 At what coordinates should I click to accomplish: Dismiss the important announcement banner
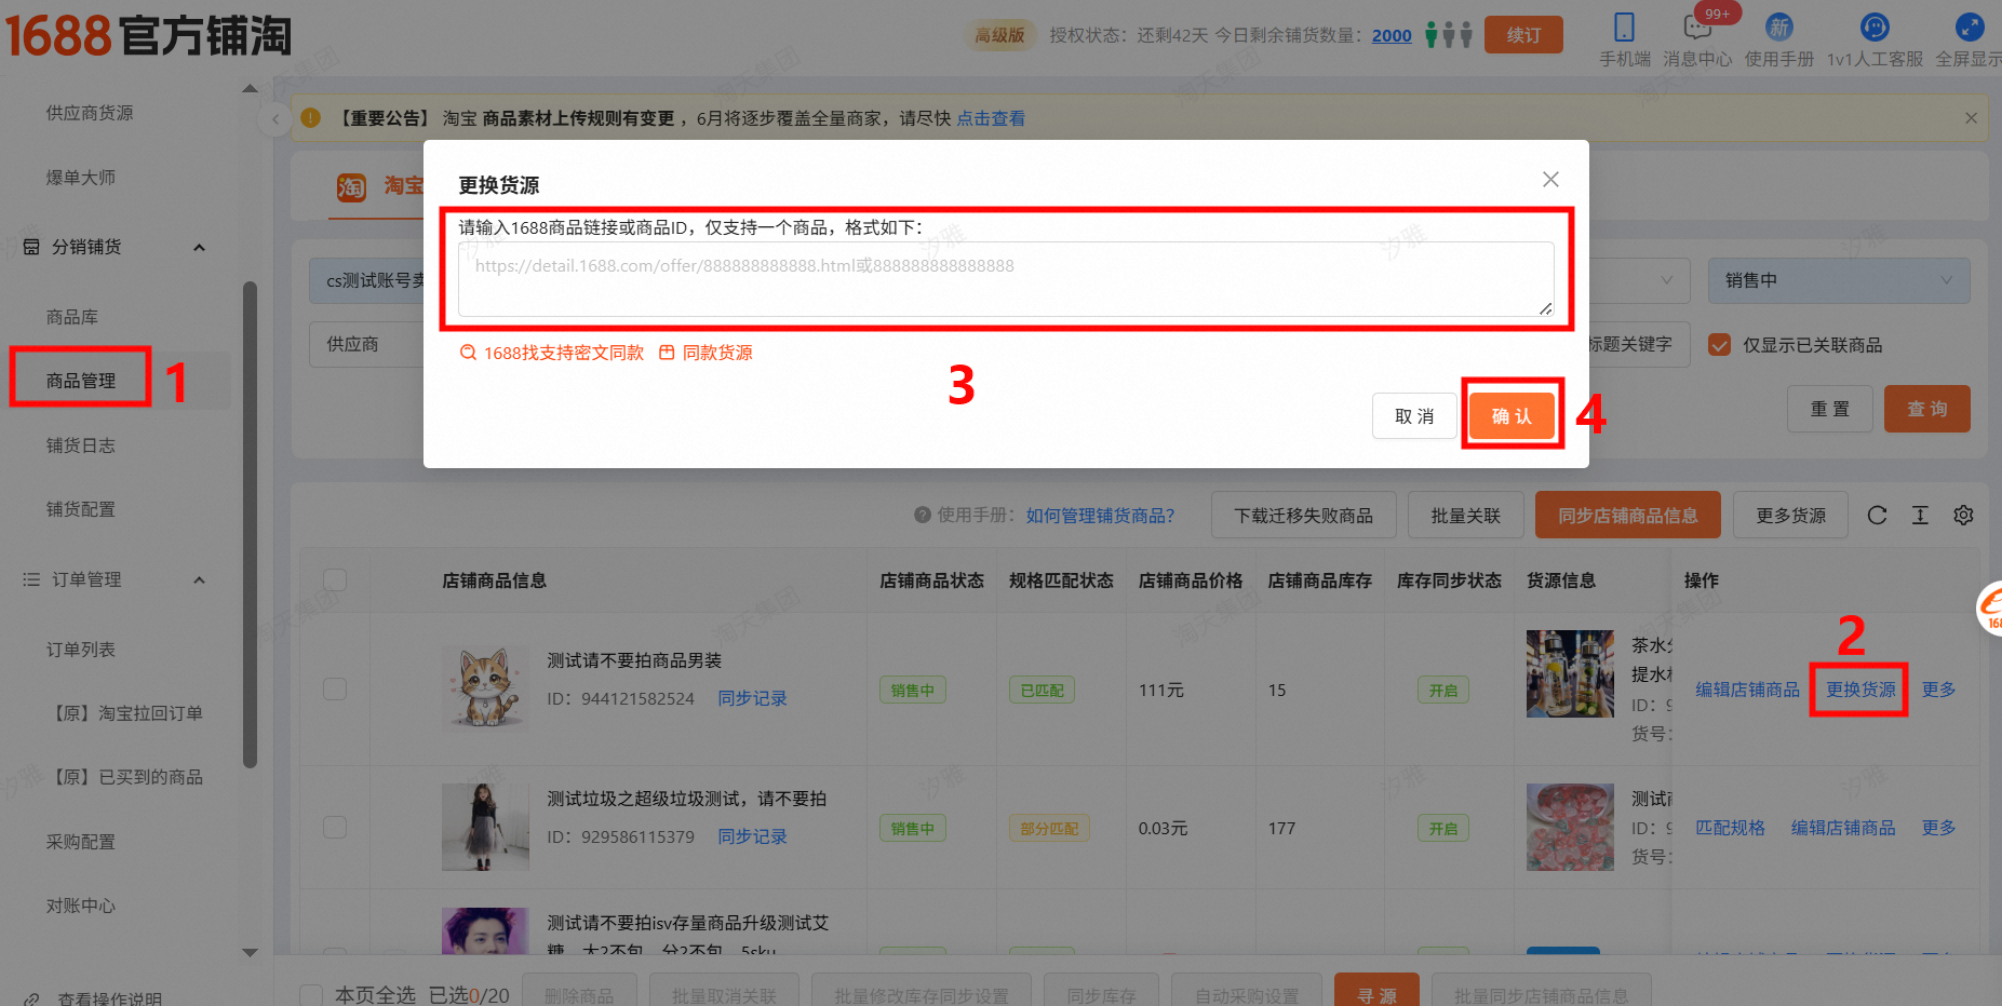1970,118
